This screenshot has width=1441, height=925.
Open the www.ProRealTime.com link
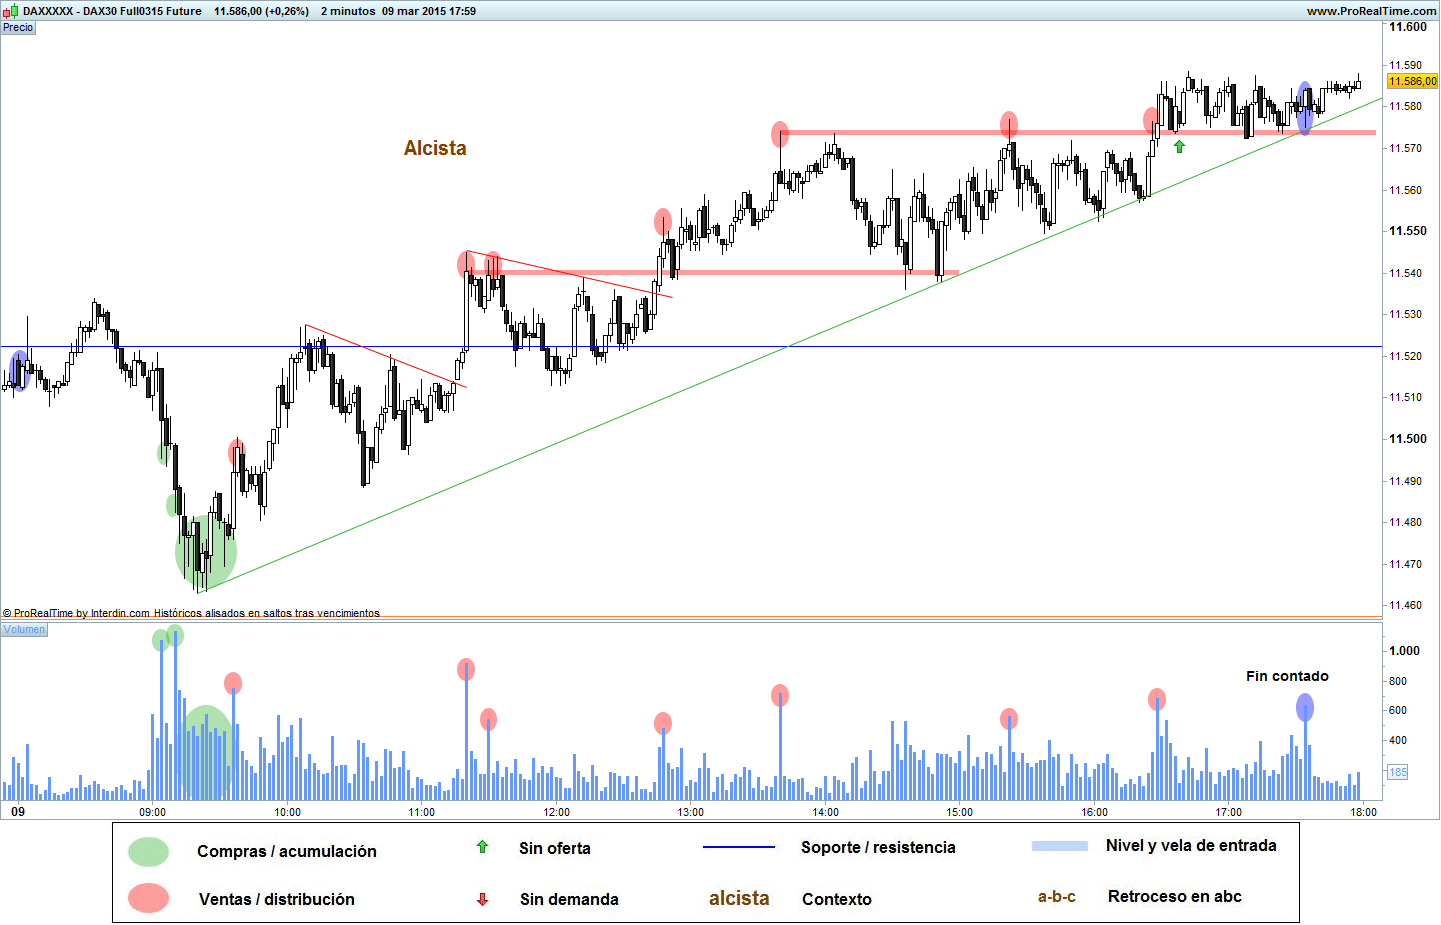[x=1371, y=11]
